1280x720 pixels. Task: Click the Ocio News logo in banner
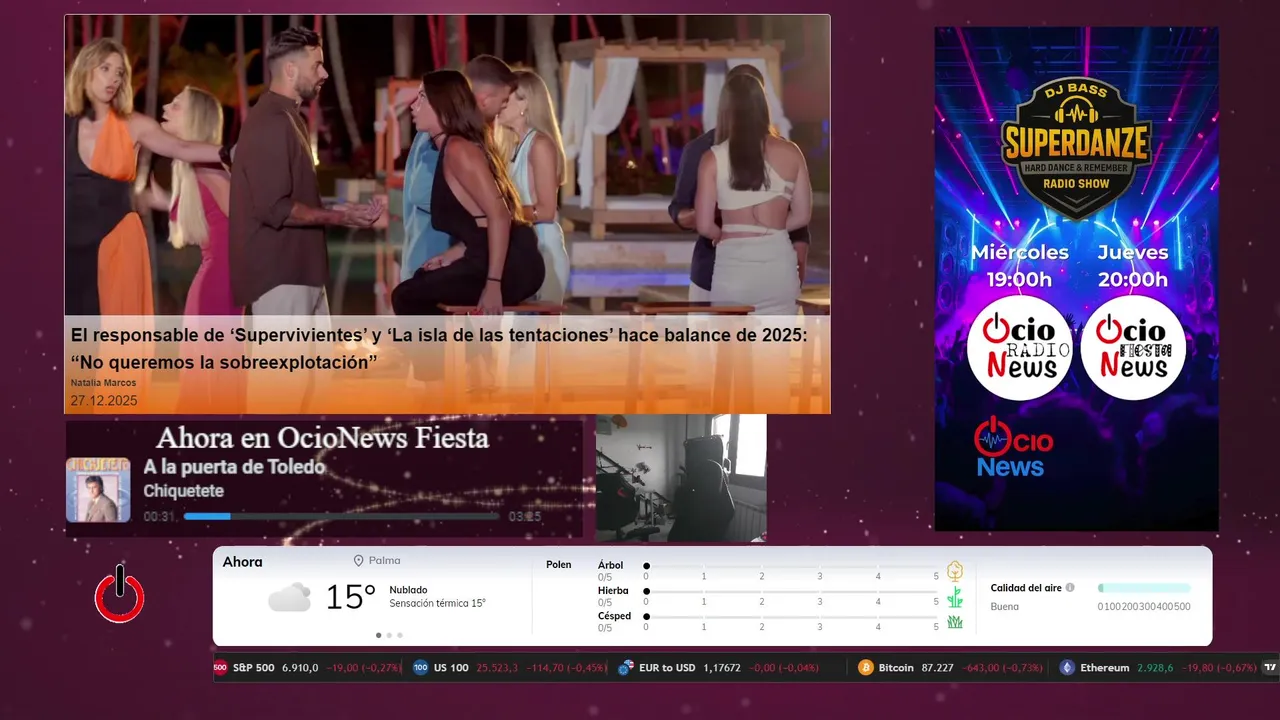1013,447
